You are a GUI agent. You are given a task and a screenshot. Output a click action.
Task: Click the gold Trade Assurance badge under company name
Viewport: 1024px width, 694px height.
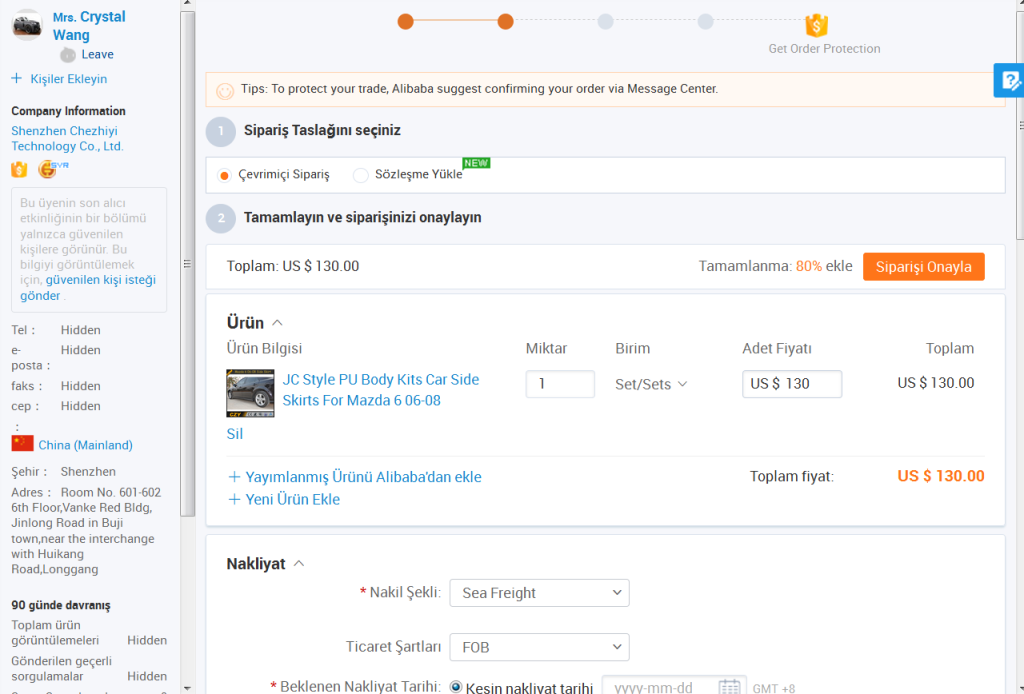[19, 170]
